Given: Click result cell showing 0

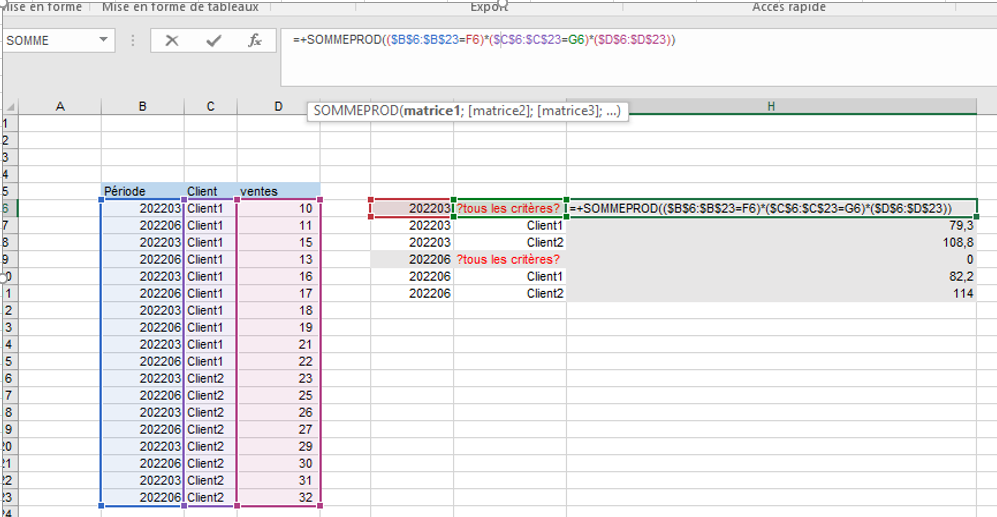Looking at the screenshot, I should [771, 259].
